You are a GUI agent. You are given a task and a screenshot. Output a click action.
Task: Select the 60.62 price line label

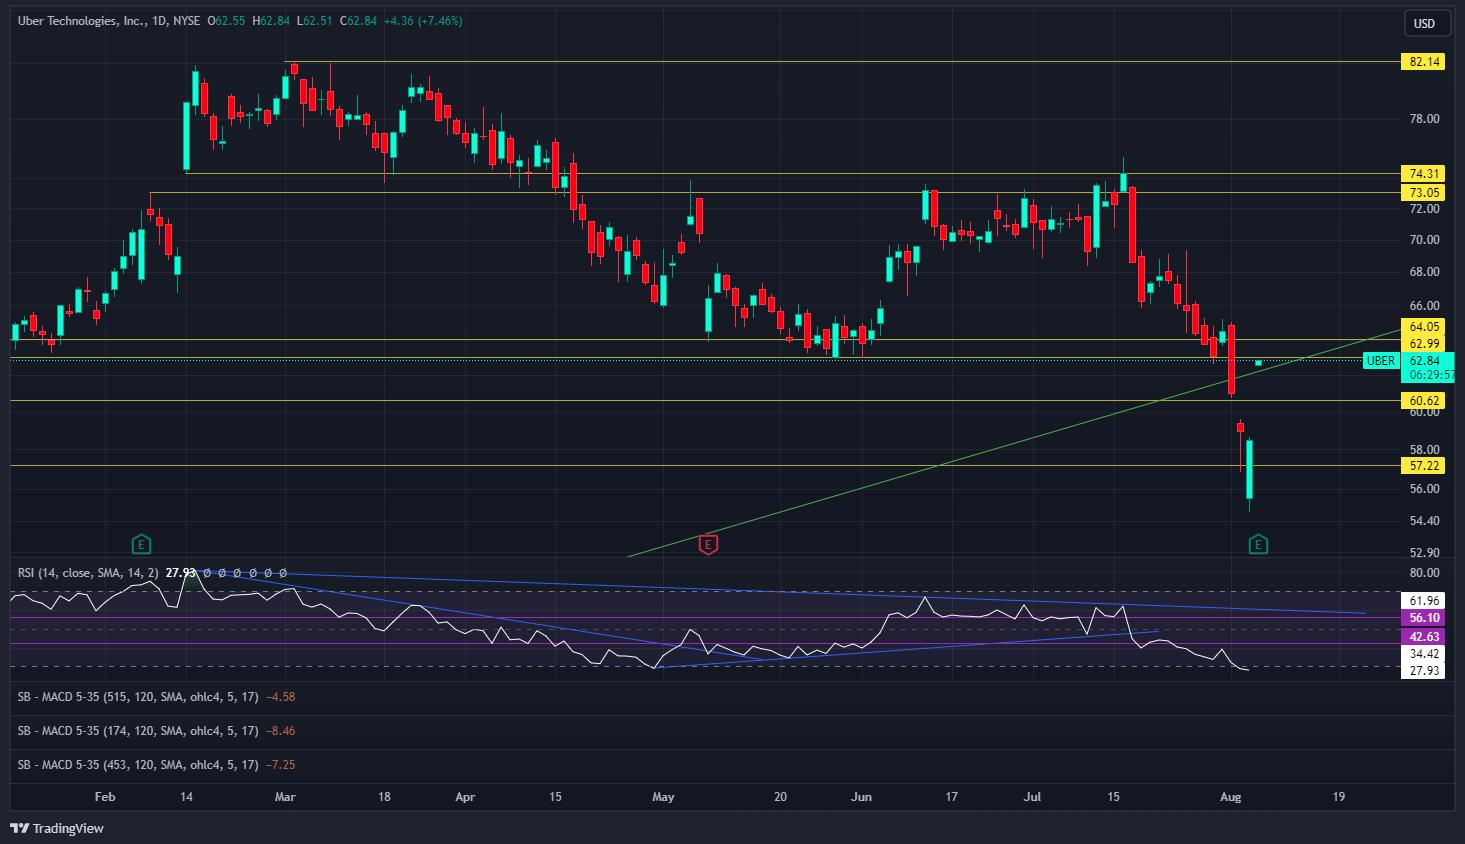click(1424, 401)
